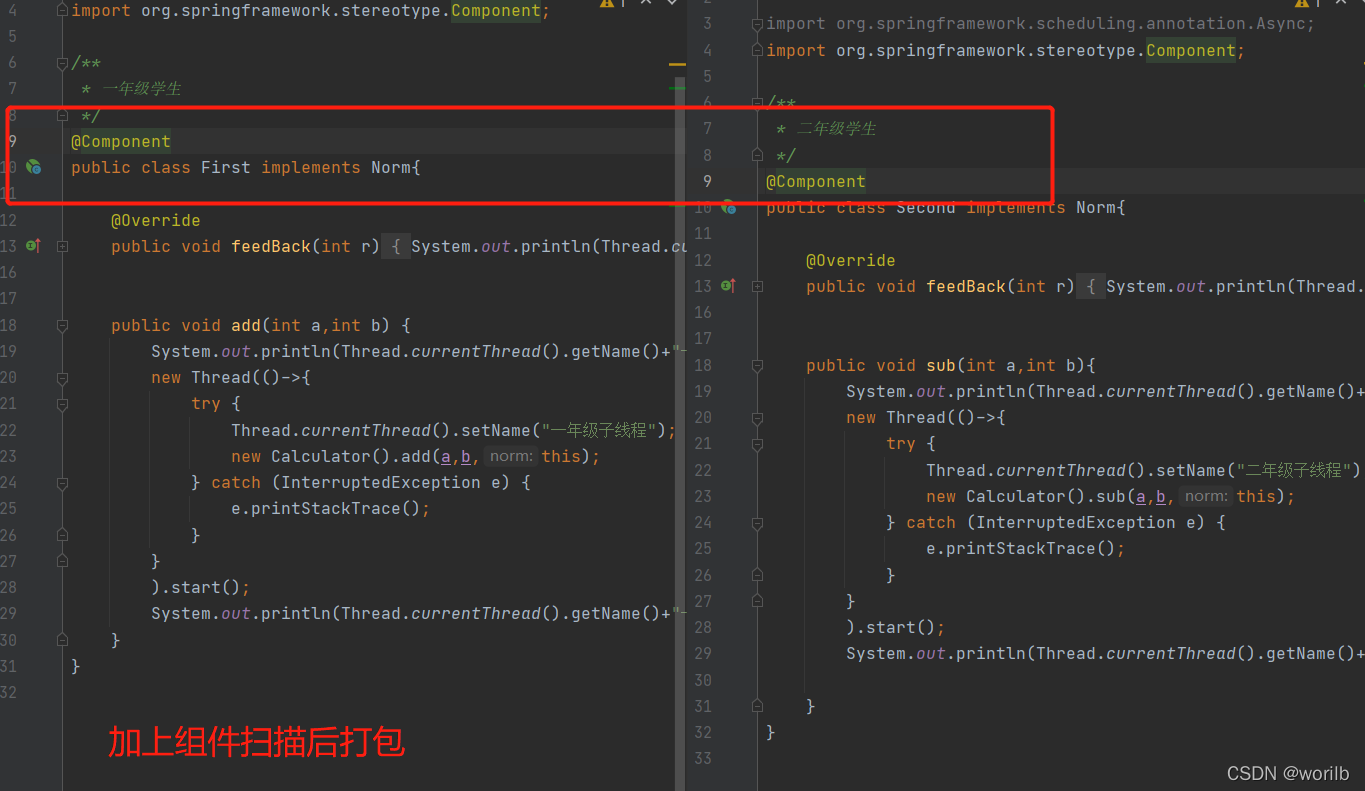Collapse scheduling.annotation.Async import fold
1365x791 pixels.
(757, 24)
